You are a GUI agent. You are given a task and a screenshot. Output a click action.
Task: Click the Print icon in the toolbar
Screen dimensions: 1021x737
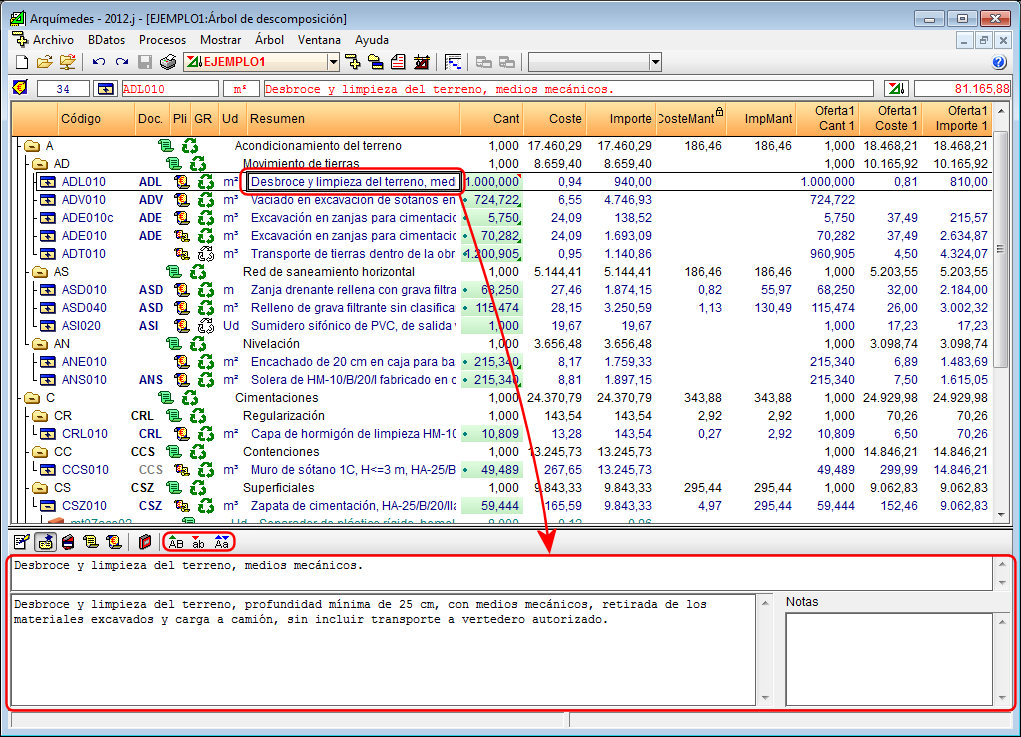click(x=168, y=62)
